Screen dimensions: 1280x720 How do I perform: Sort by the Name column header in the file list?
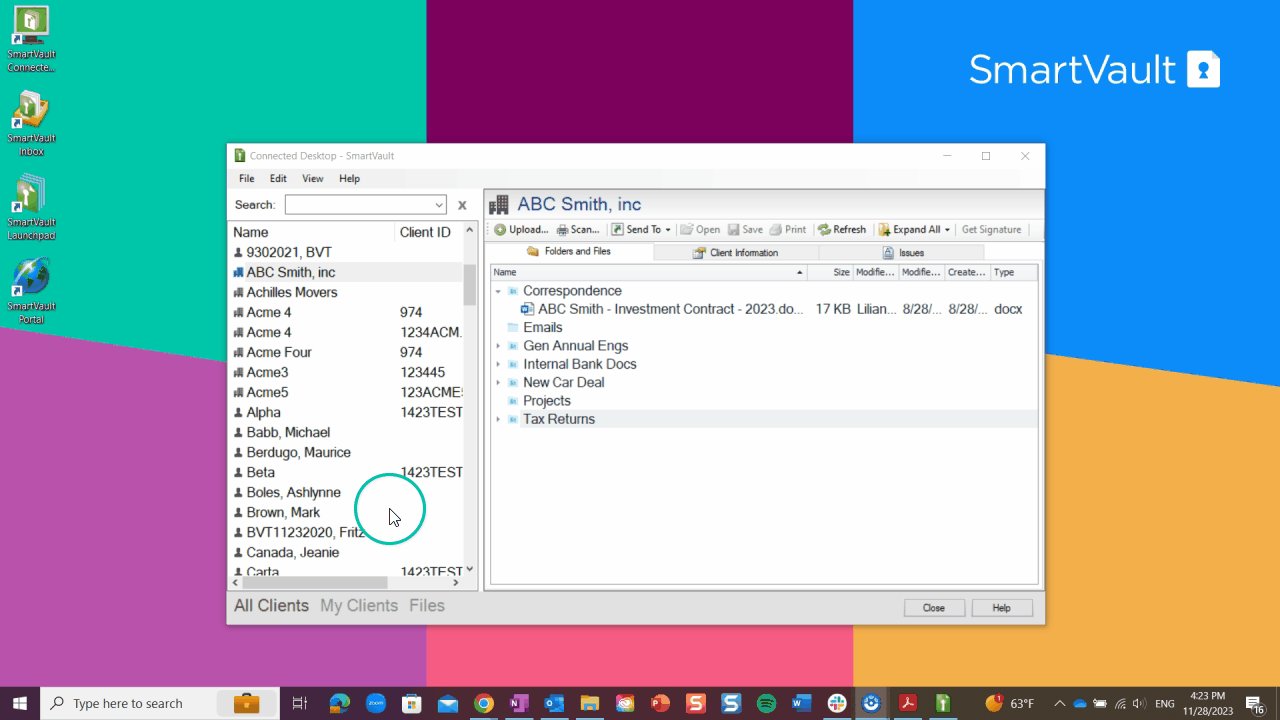648,272
